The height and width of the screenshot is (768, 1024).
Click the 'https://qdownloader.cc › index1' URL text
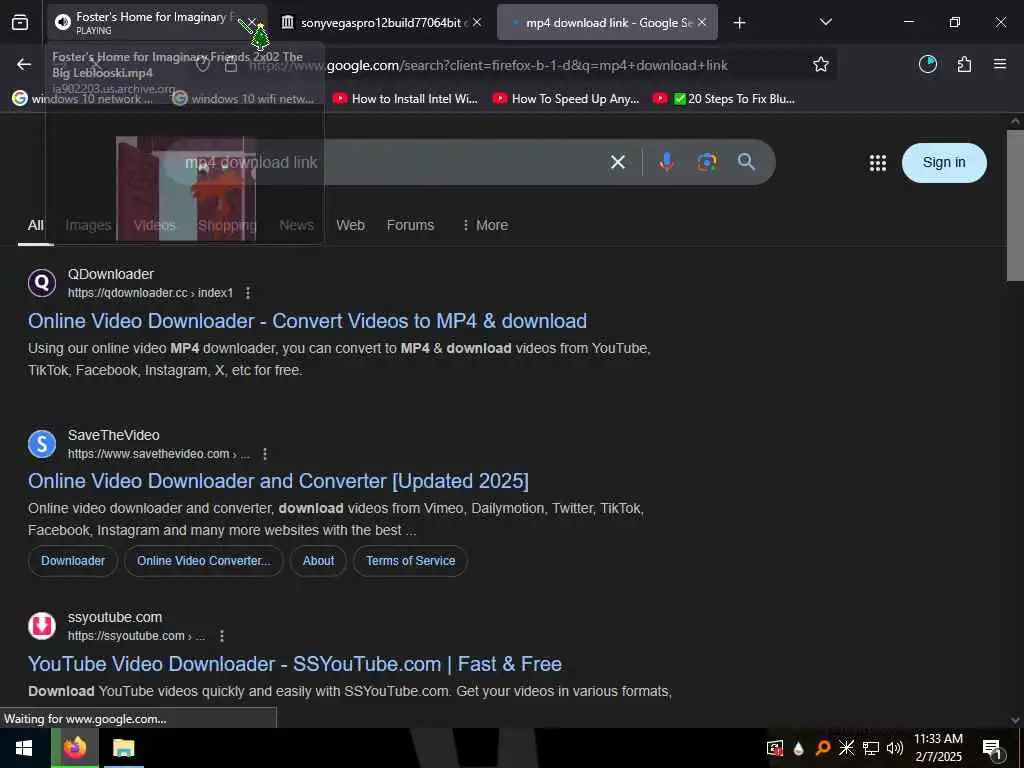click(150, 293)
